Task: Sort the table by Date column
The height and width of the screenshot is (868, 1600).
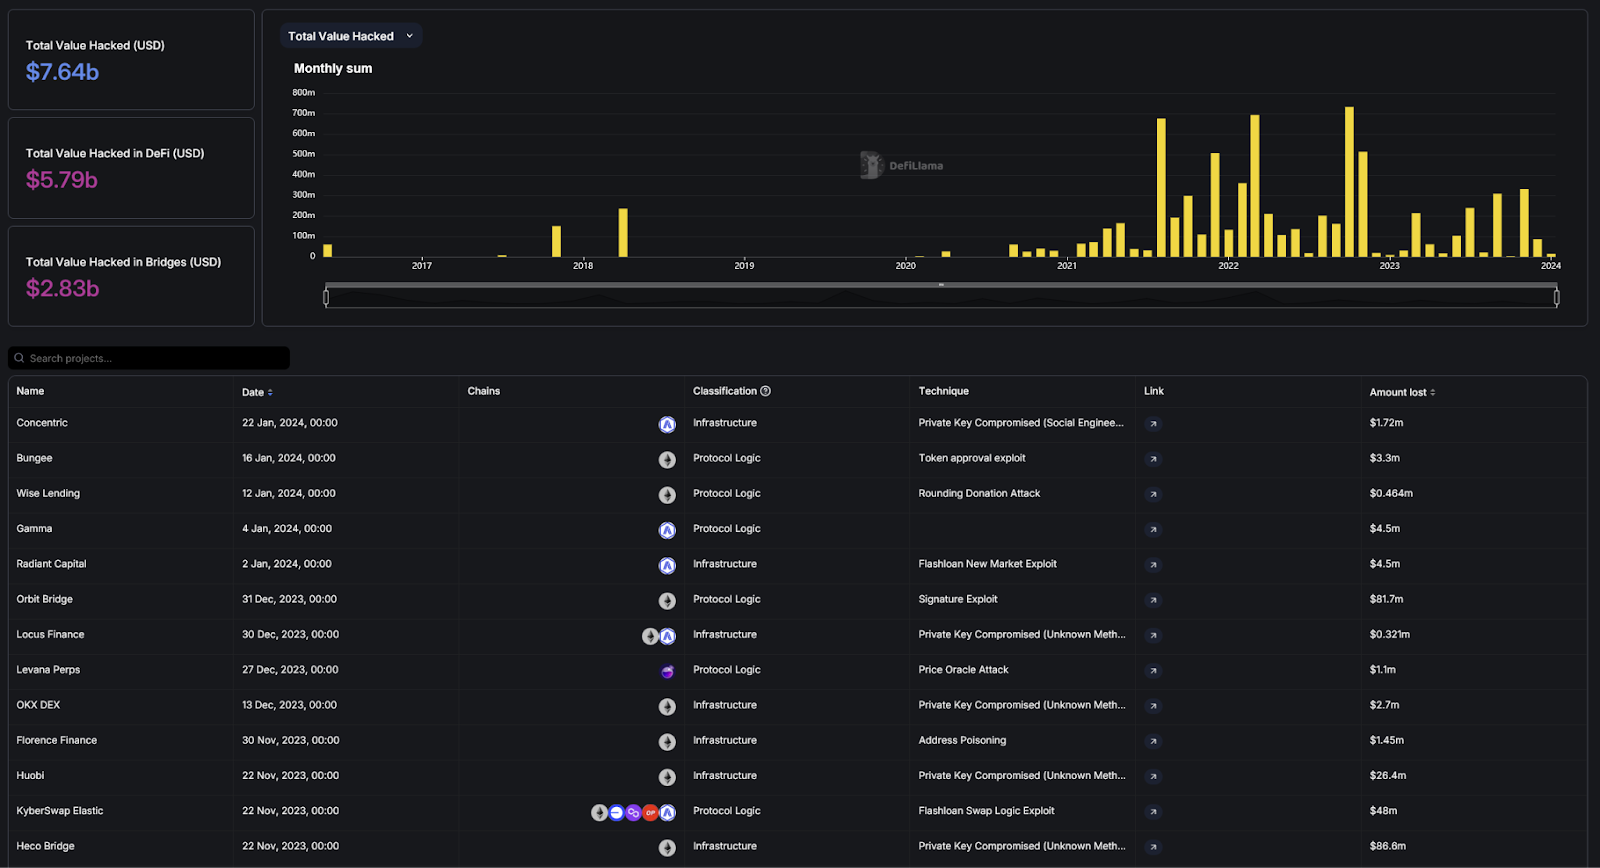Action: pyautogui.click(x=257, y=392)
